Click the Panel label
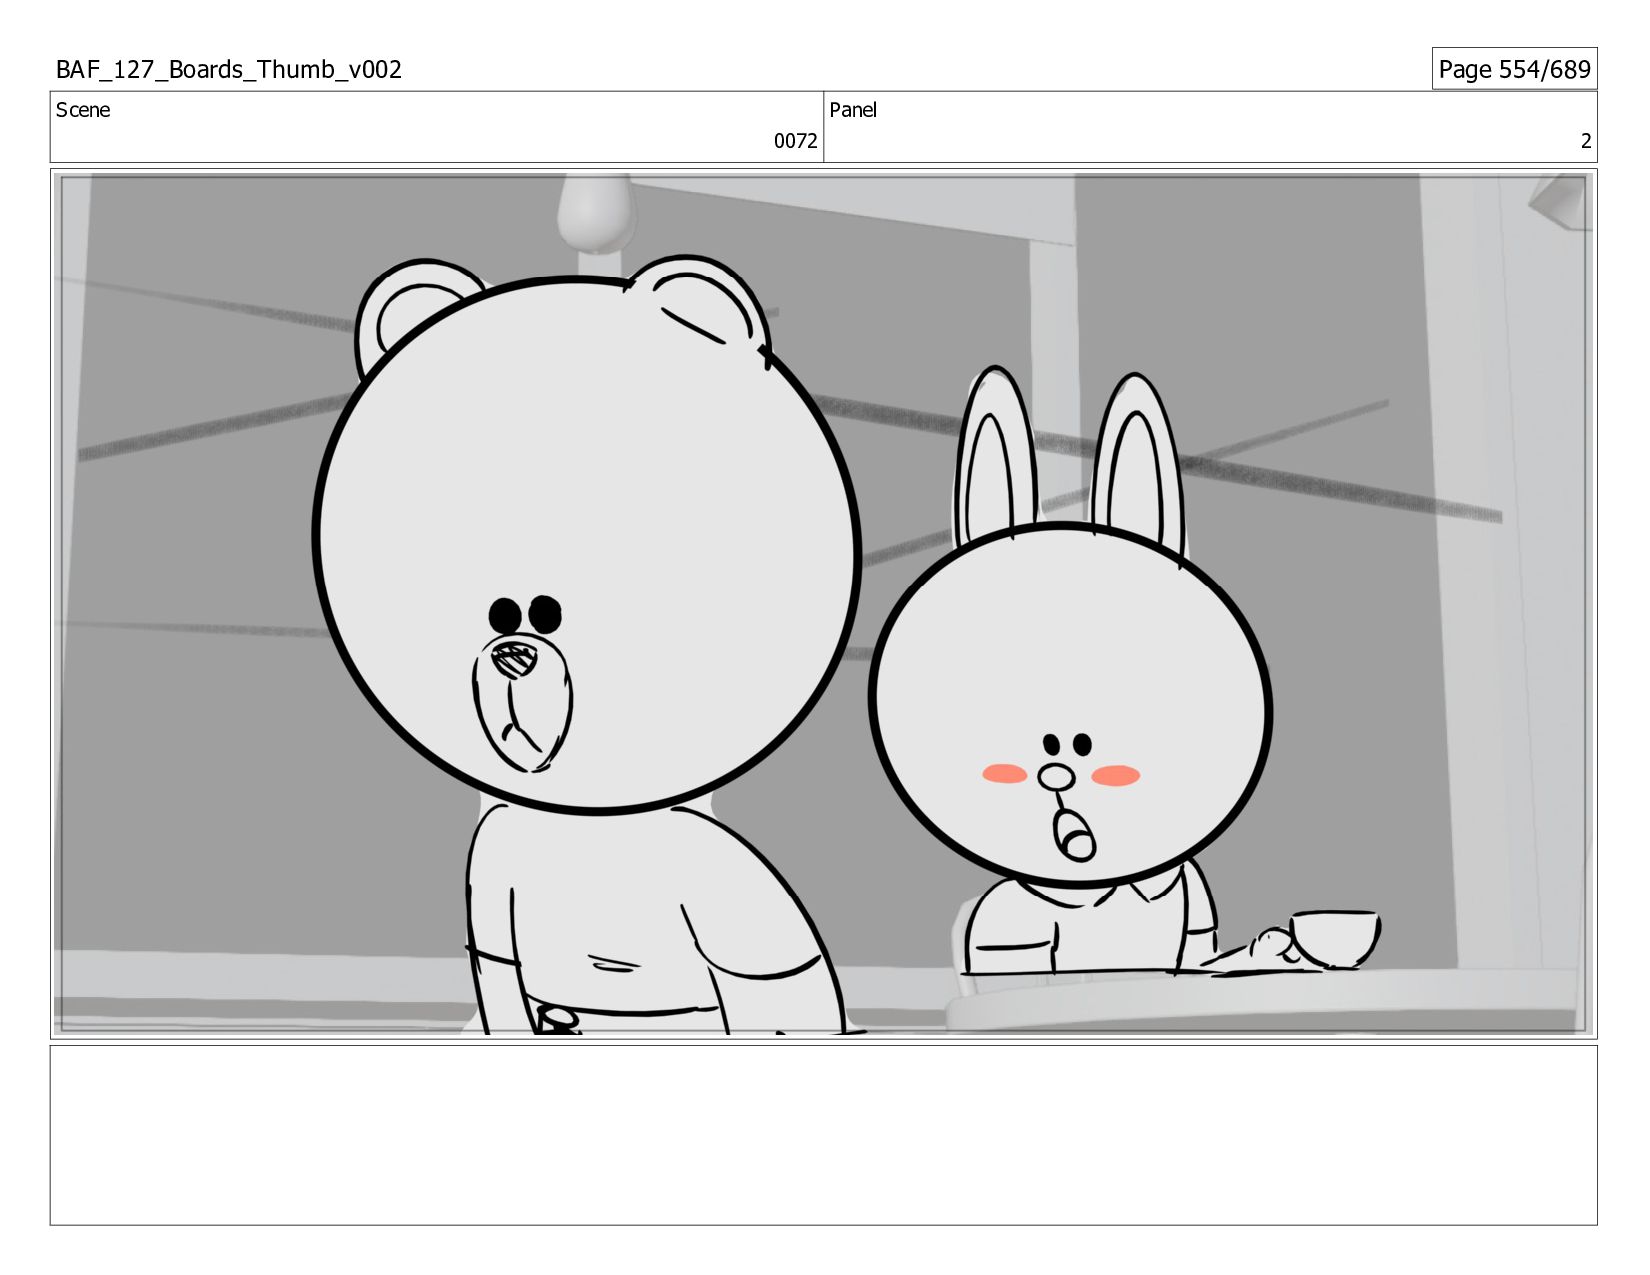1650x1275 pixels. click(853, 110)
